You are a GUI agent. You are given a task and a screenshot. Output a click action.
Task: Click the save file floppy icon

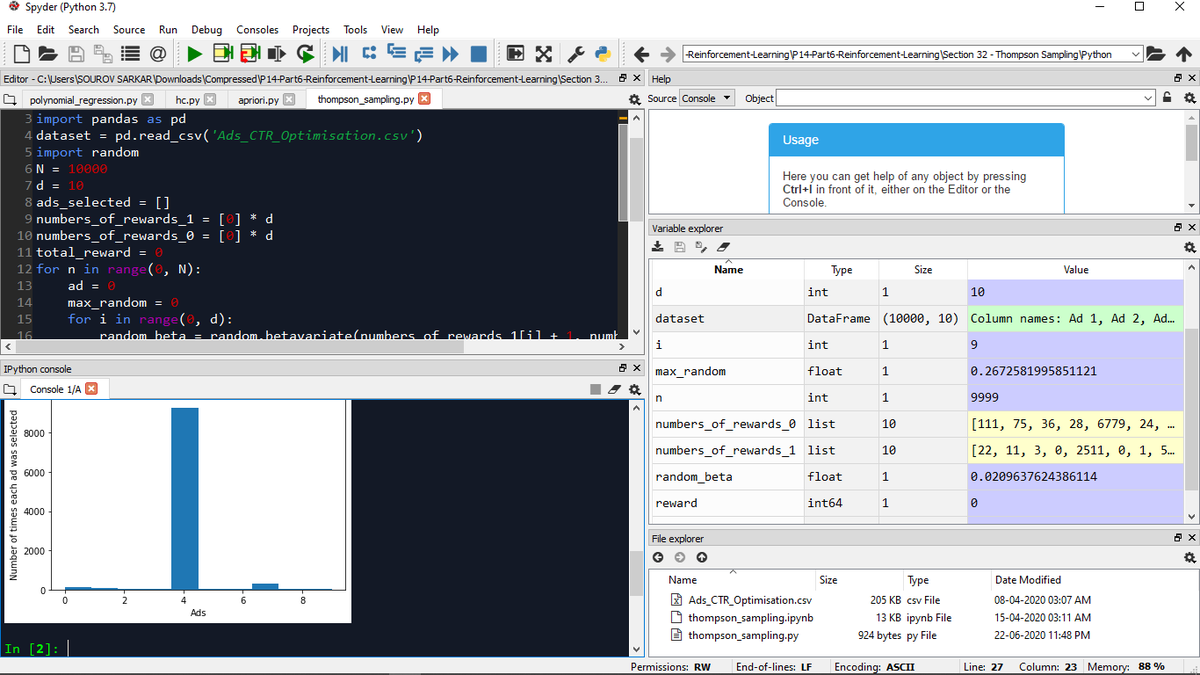(76, 54)
